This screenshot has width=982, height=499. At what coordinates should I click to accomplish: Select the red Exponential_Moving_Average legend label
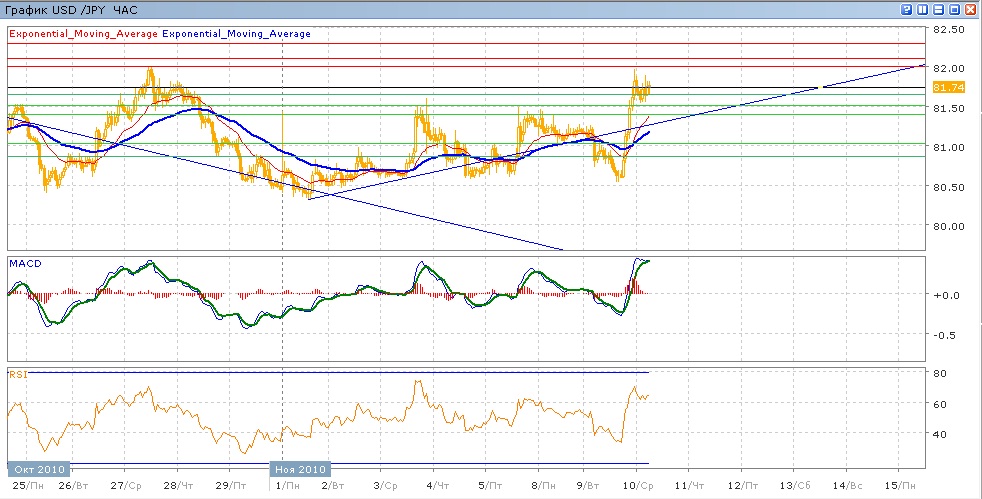coord(83,33)
